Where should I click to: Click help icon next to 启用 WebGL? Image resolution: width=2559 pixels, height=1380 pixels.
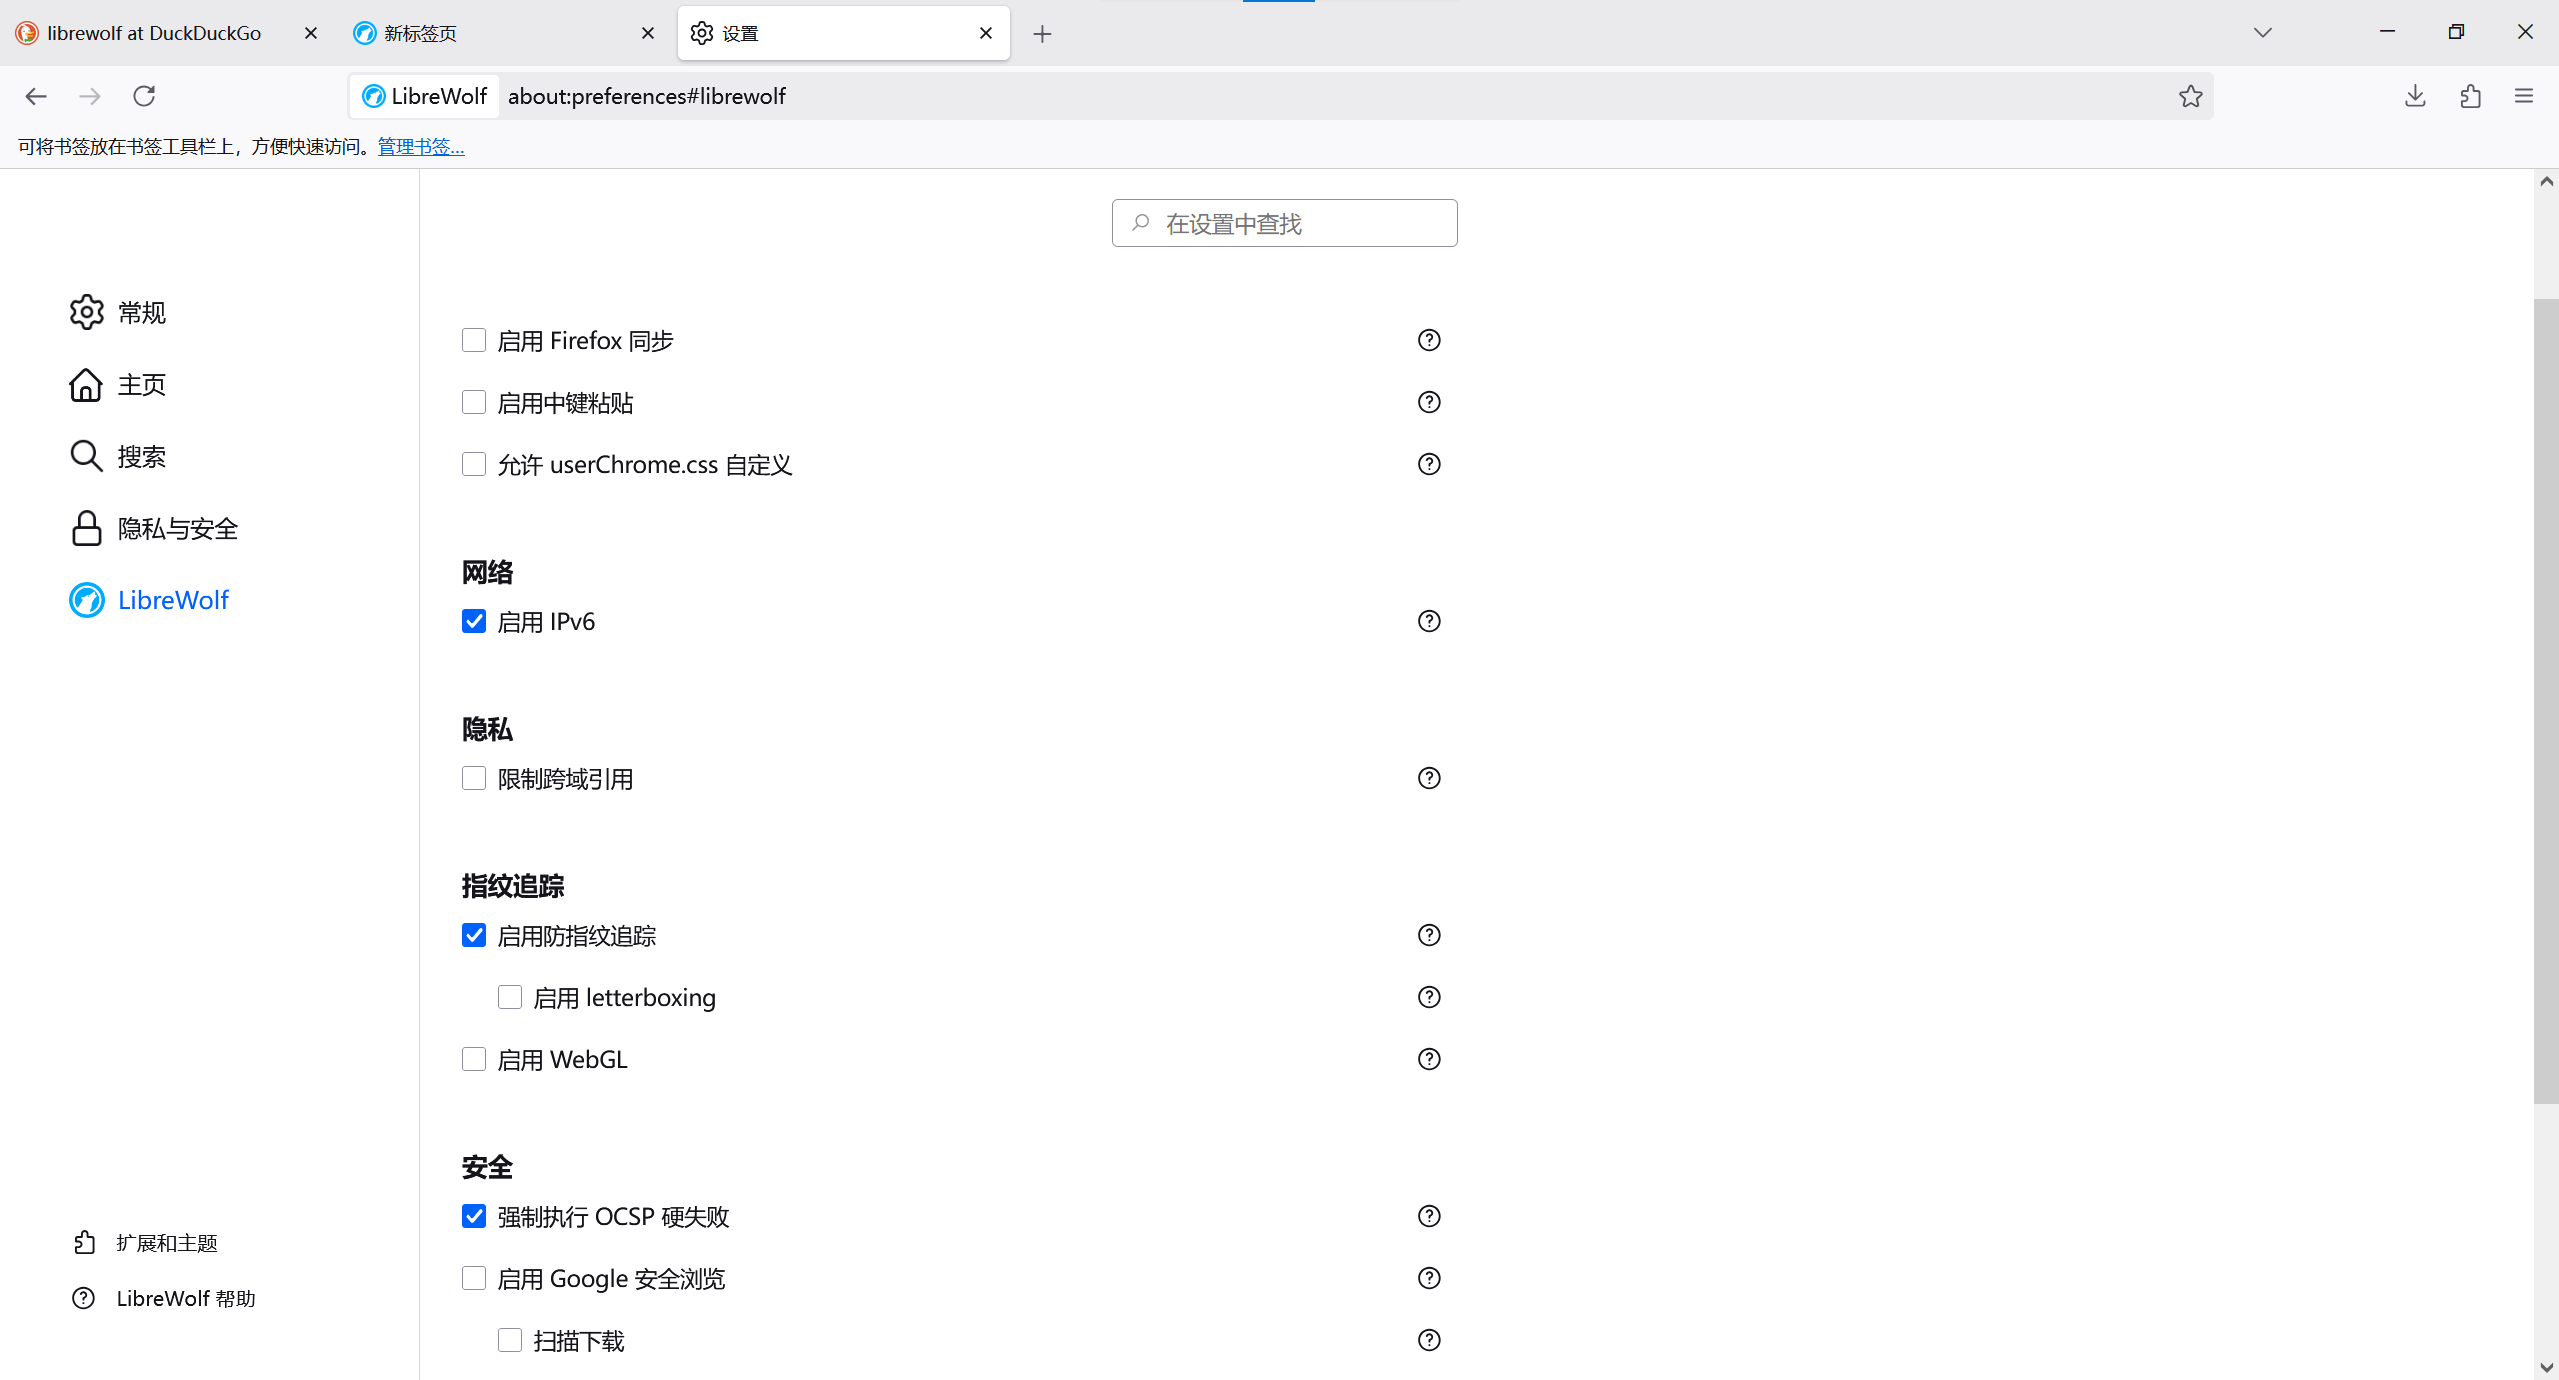tap(1429, 1059)
